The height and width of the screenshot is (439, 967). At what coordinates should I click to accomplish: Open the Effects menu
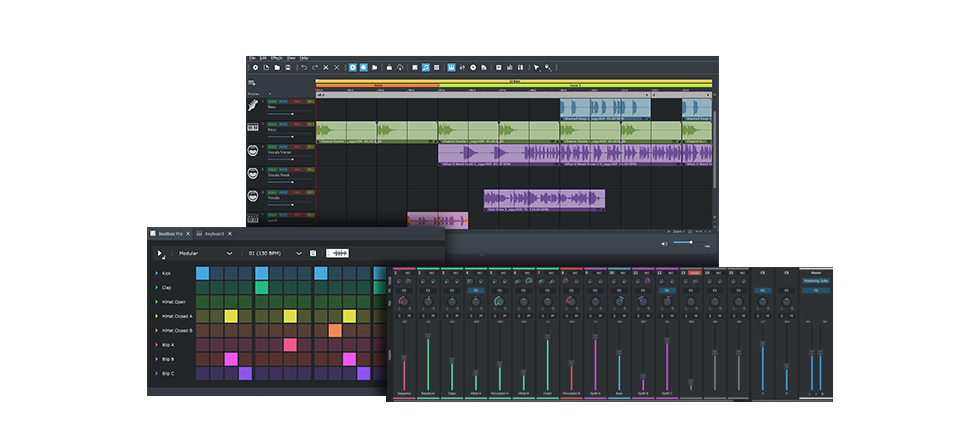tap(276, 58)
